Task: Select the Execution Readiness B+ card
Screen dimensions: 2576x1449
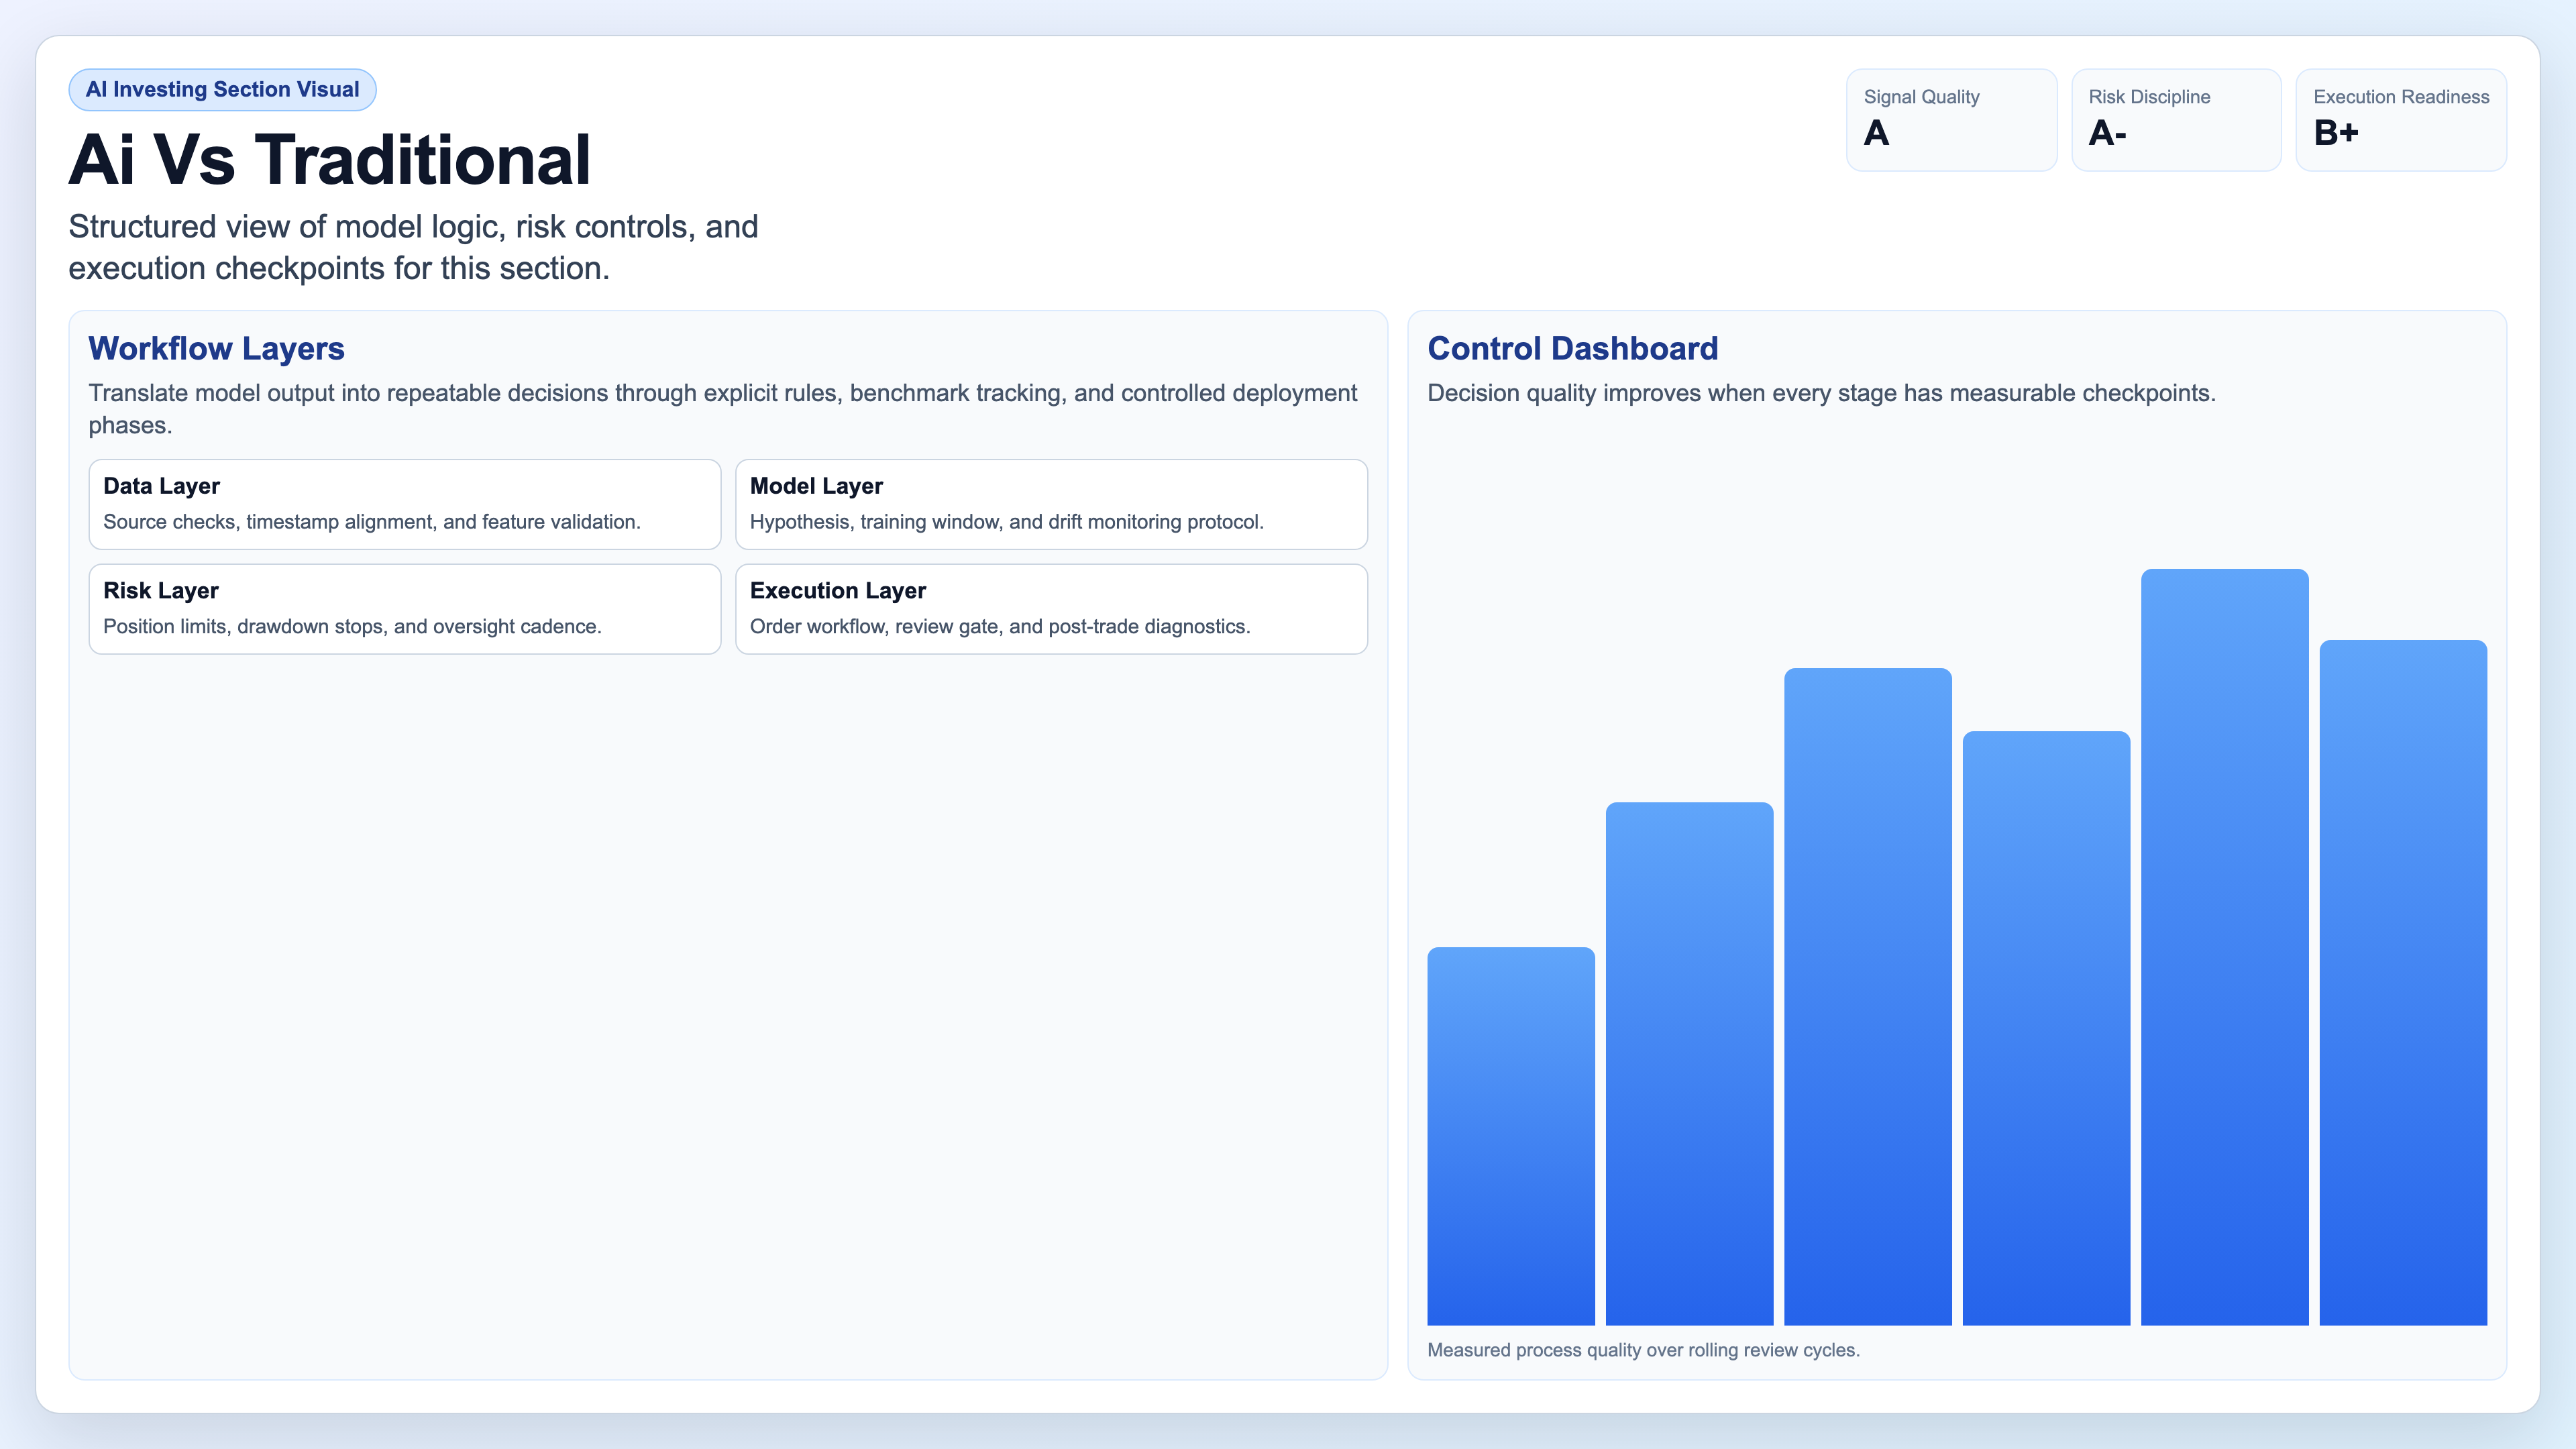Action: [x=2400, y=119]
